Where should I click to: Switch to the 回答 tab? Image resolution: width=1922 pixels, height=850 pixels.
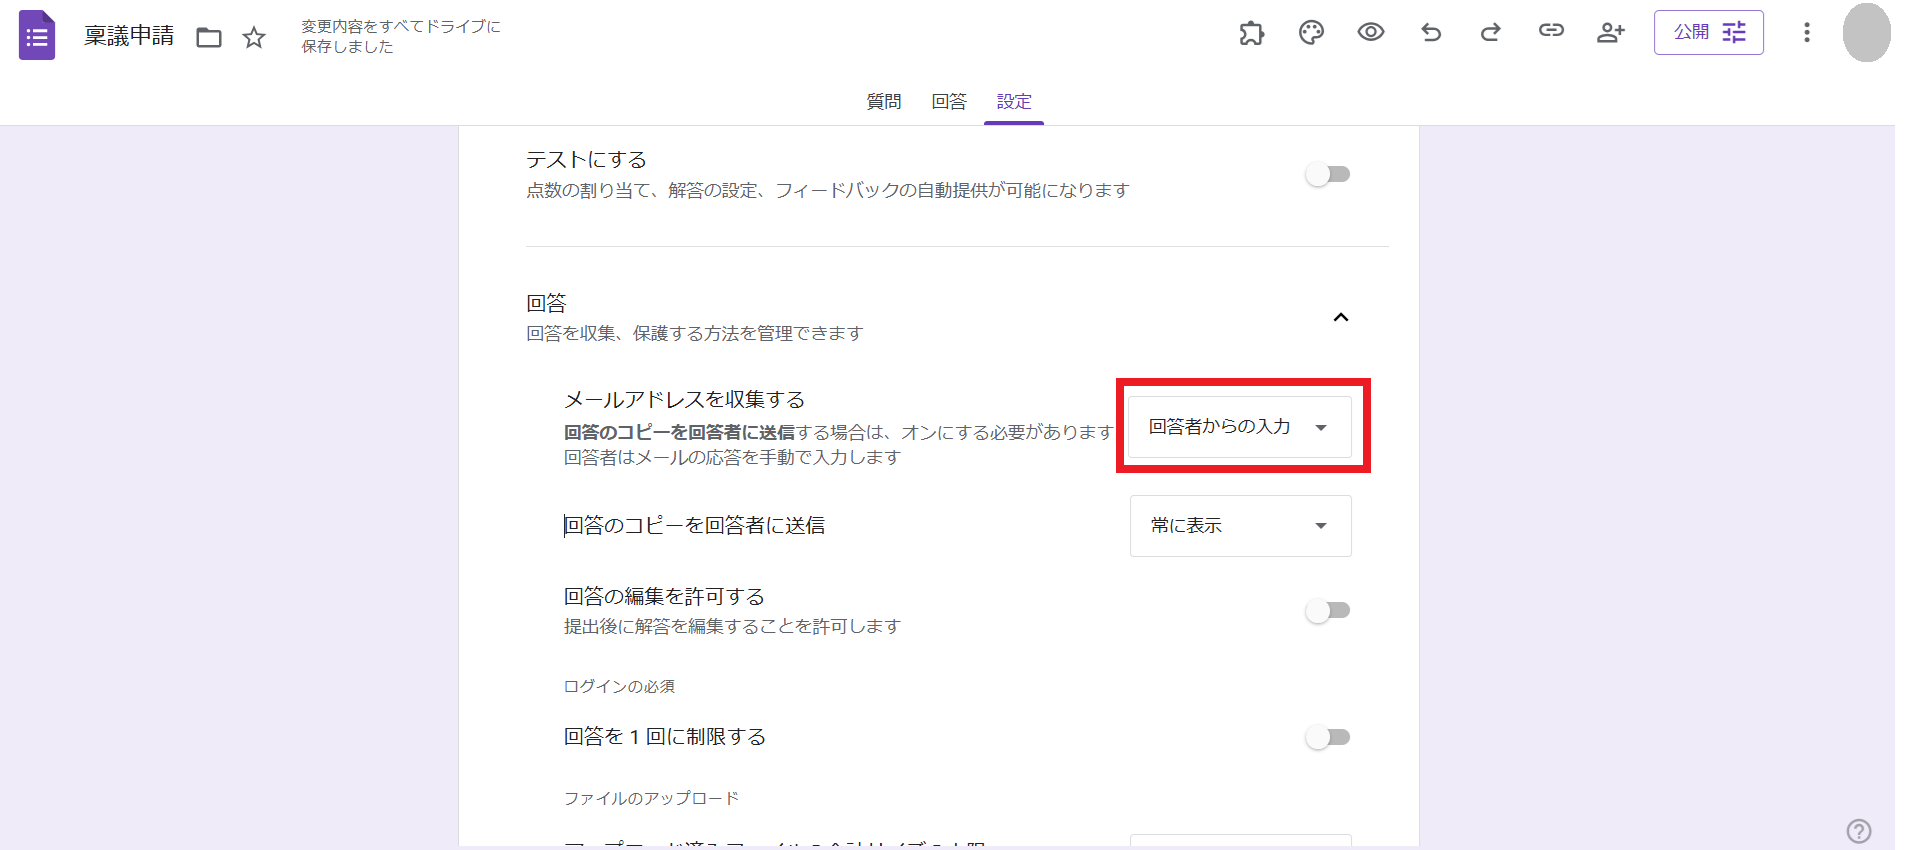tap(949, 102)
